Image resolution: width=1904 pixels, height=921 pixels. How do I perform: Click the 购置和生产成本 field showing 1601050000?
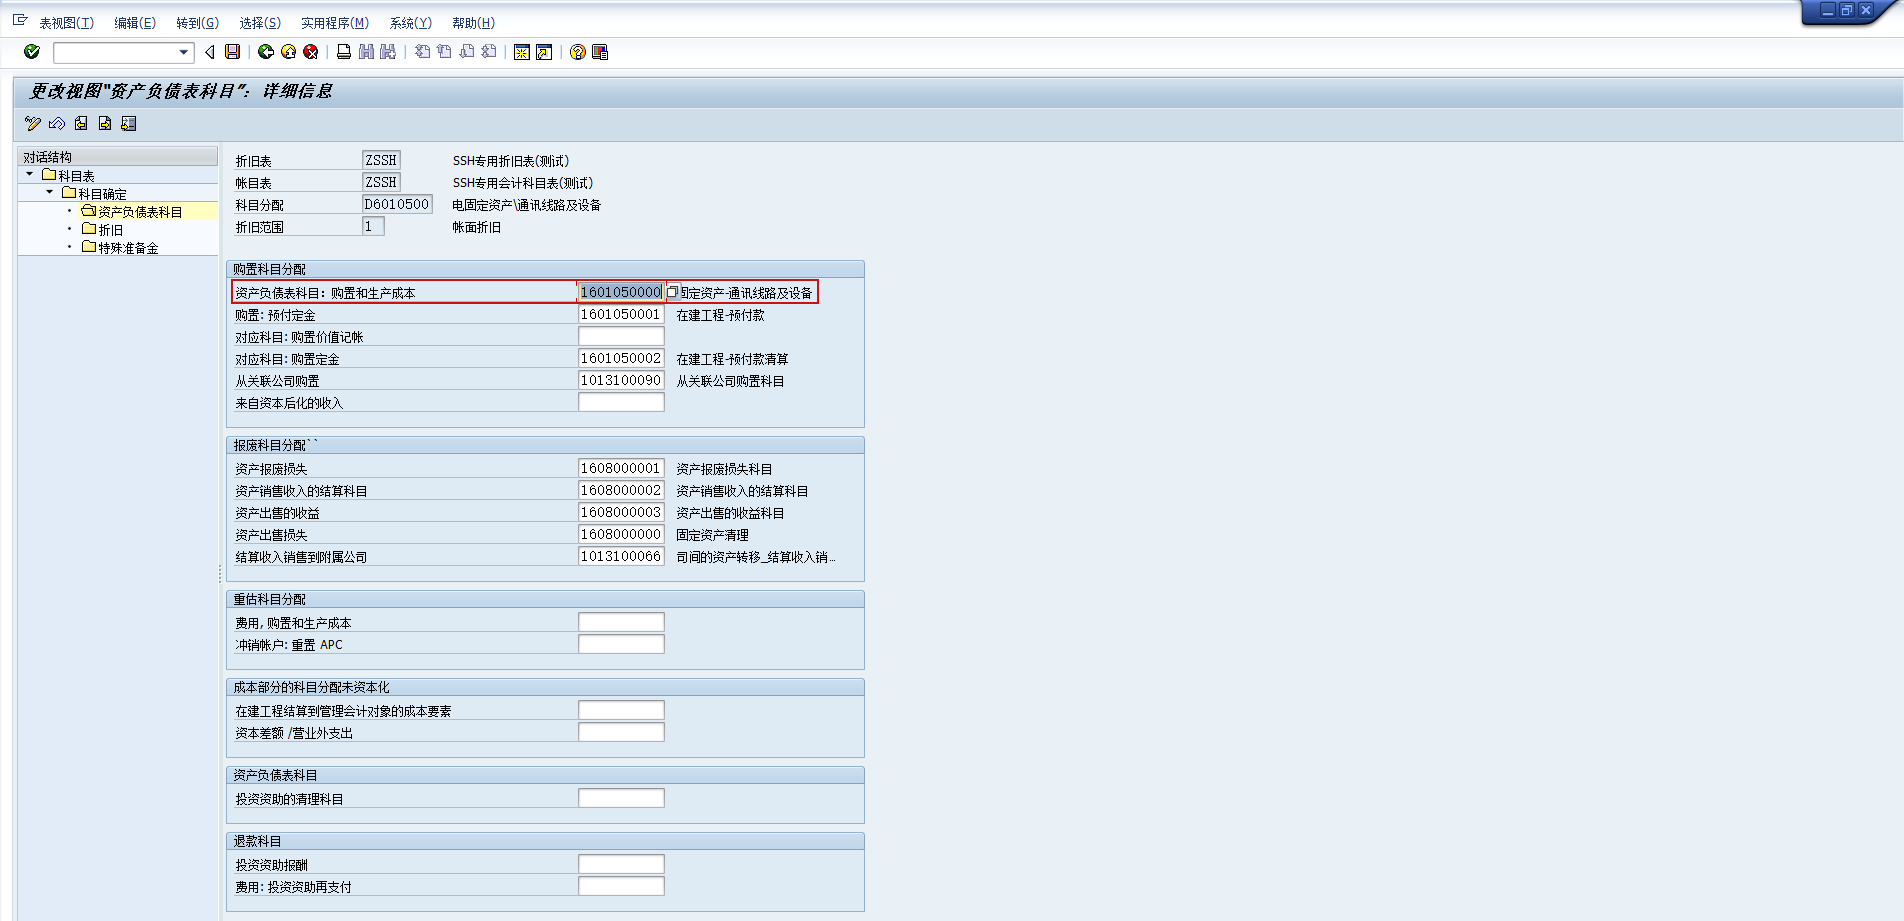621,292
